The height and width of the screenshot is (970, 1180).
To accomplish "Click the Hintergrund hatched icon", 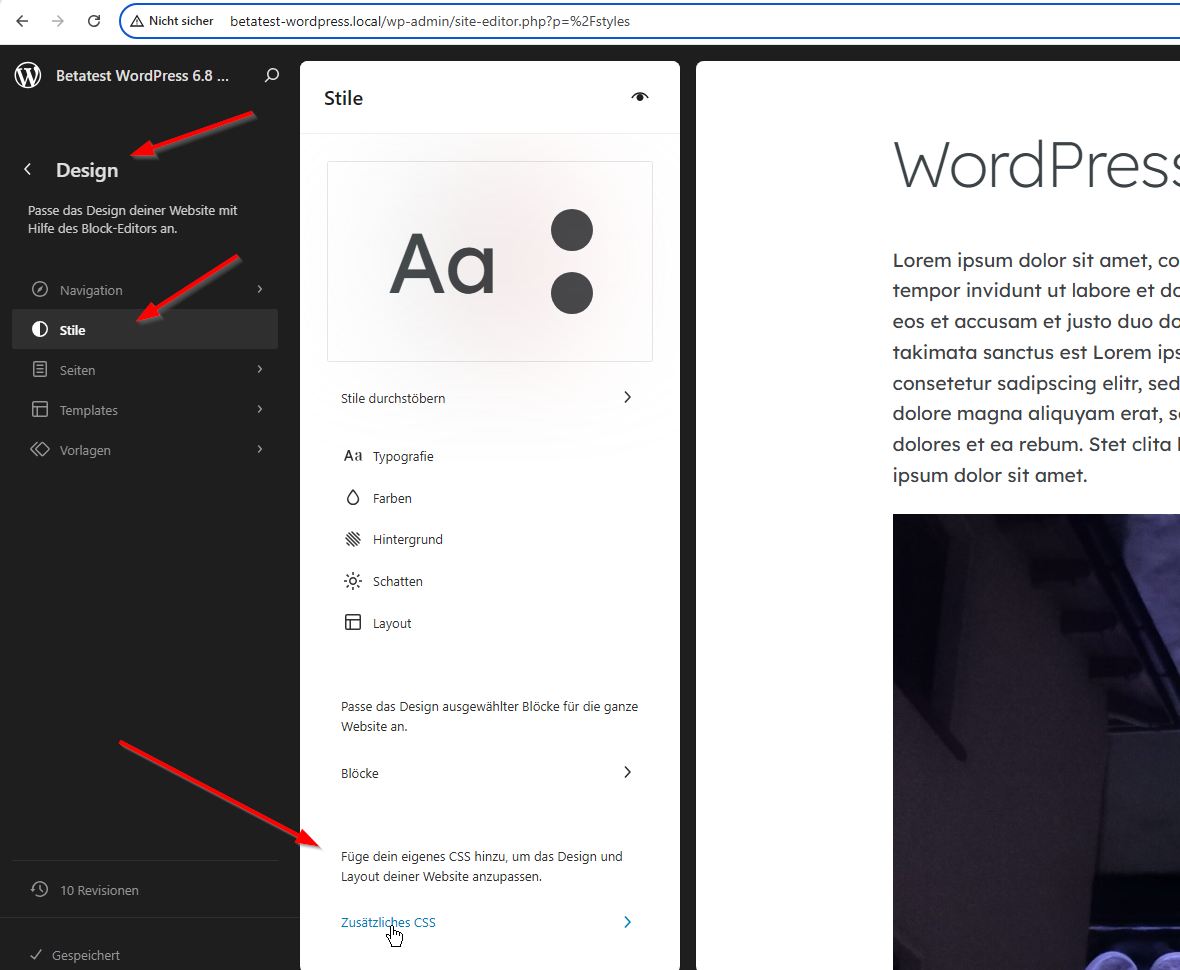I will (353, 539).
